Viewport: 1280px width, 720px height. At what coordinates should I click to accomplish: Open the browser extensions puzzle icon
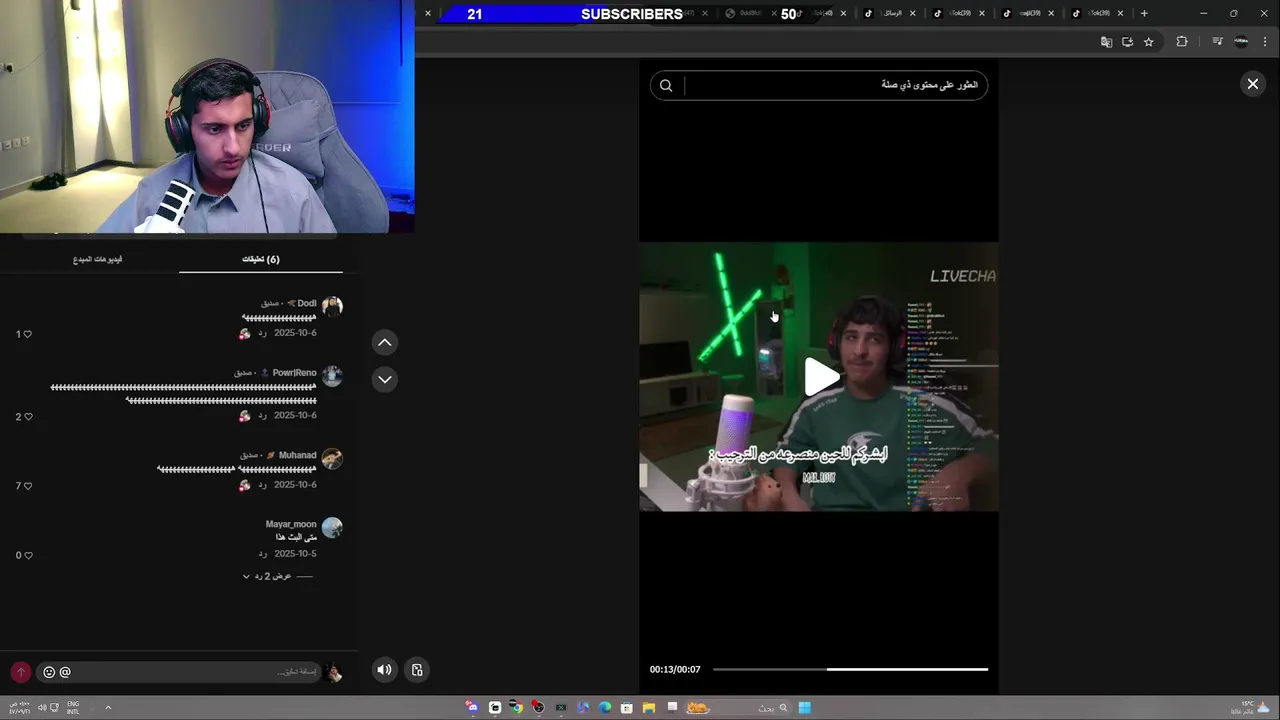[1182, 42]
